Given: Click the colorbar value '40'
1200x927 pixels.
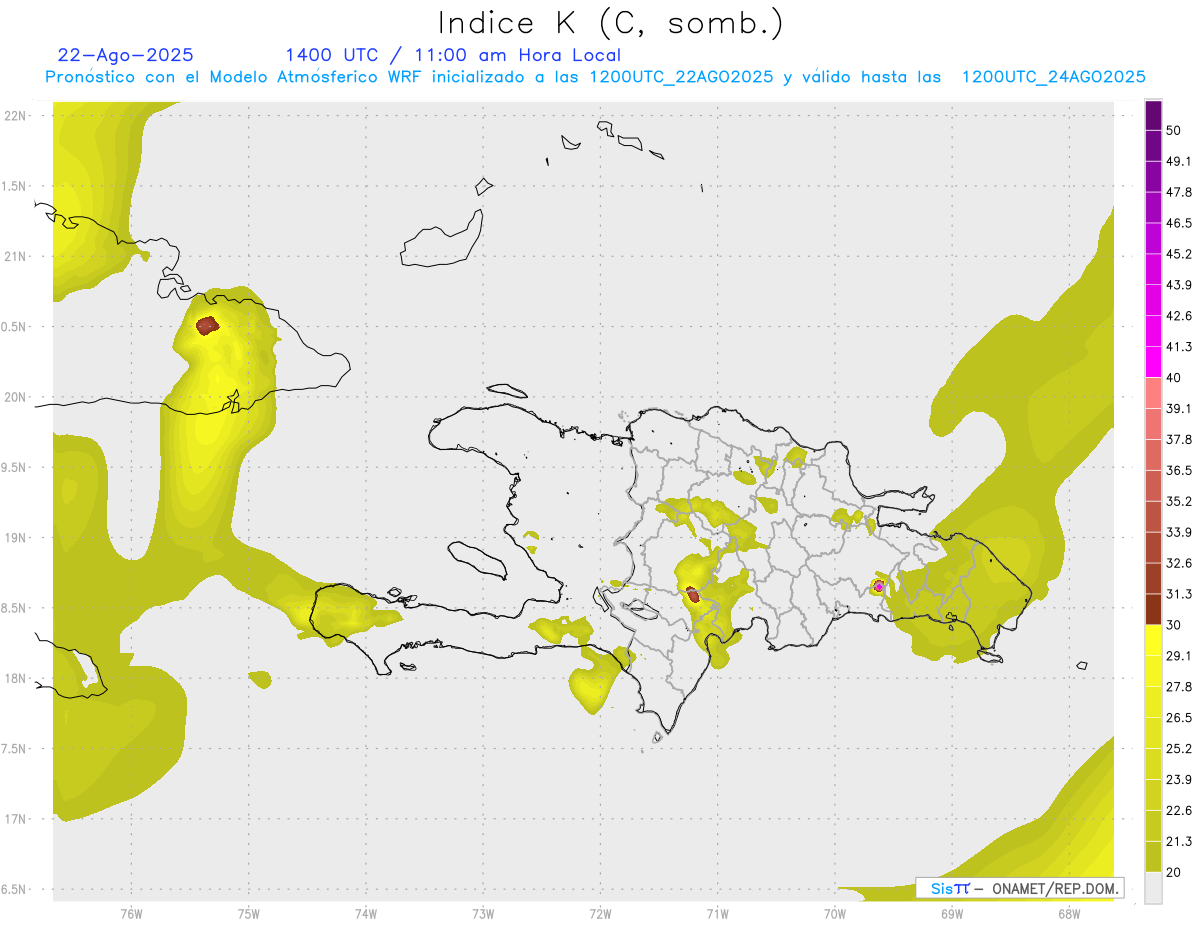Looking at the screenshot, I should 1175,378.
